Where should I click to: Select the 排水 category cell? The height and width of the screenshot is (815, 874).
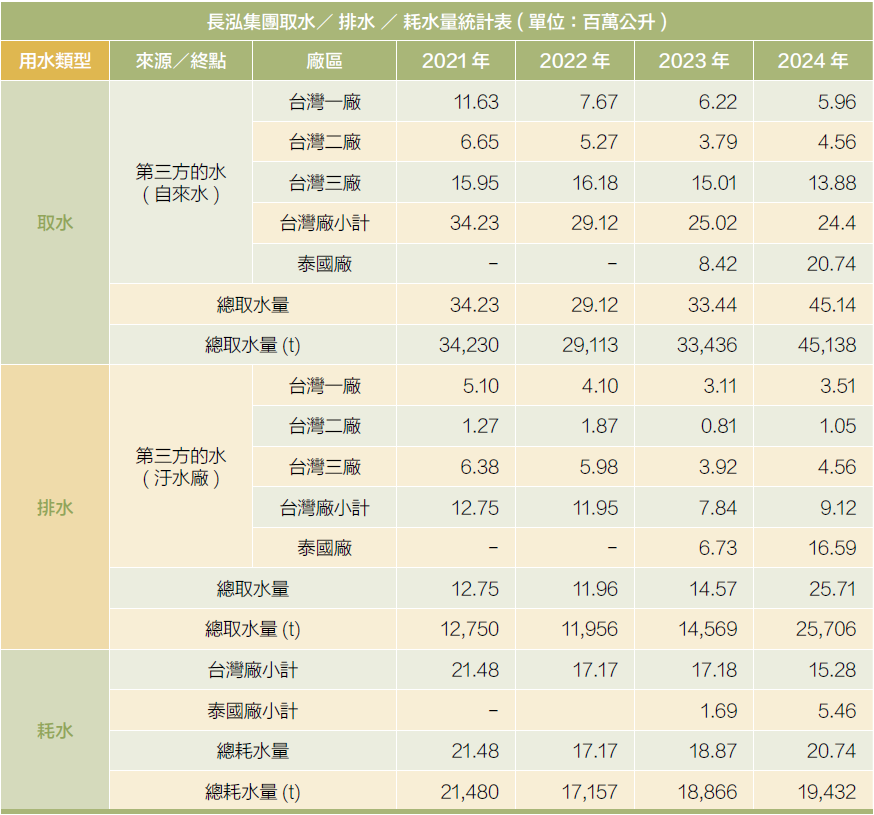55,507
